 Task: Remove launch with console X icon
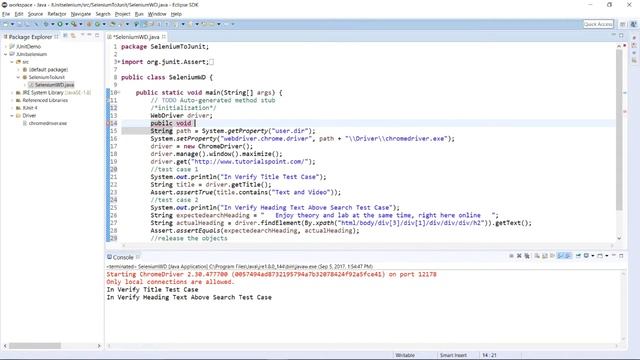(x=519, y=256)
